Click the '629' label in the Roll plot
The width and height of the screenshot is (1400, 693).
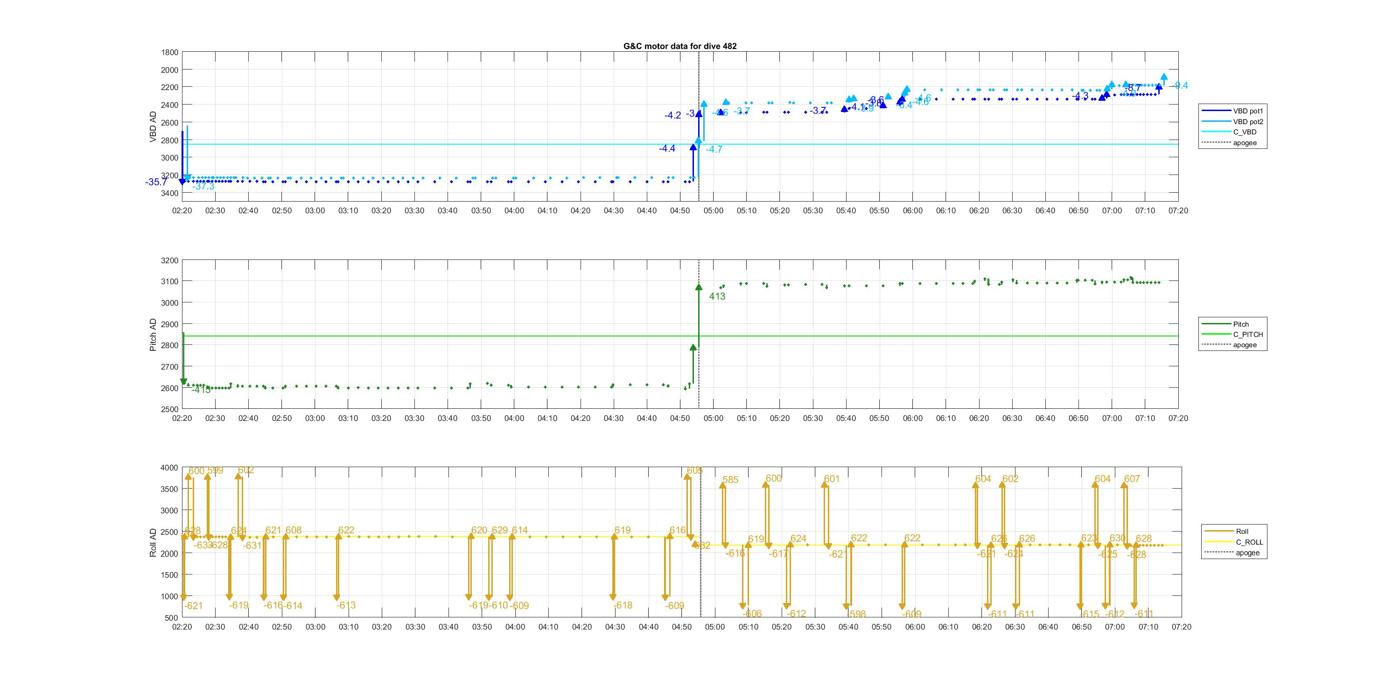pos(499,530)
